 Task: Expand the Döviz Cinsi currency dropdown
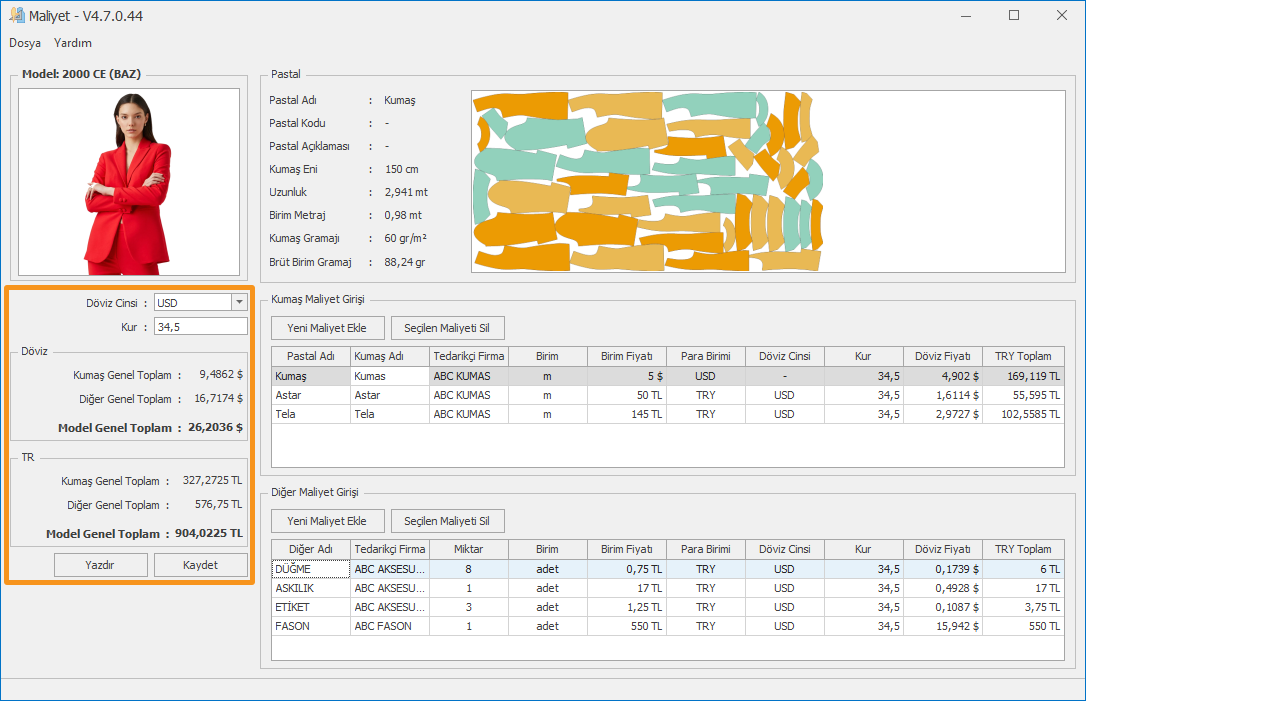pyautogui.click(x=239, y=303)
